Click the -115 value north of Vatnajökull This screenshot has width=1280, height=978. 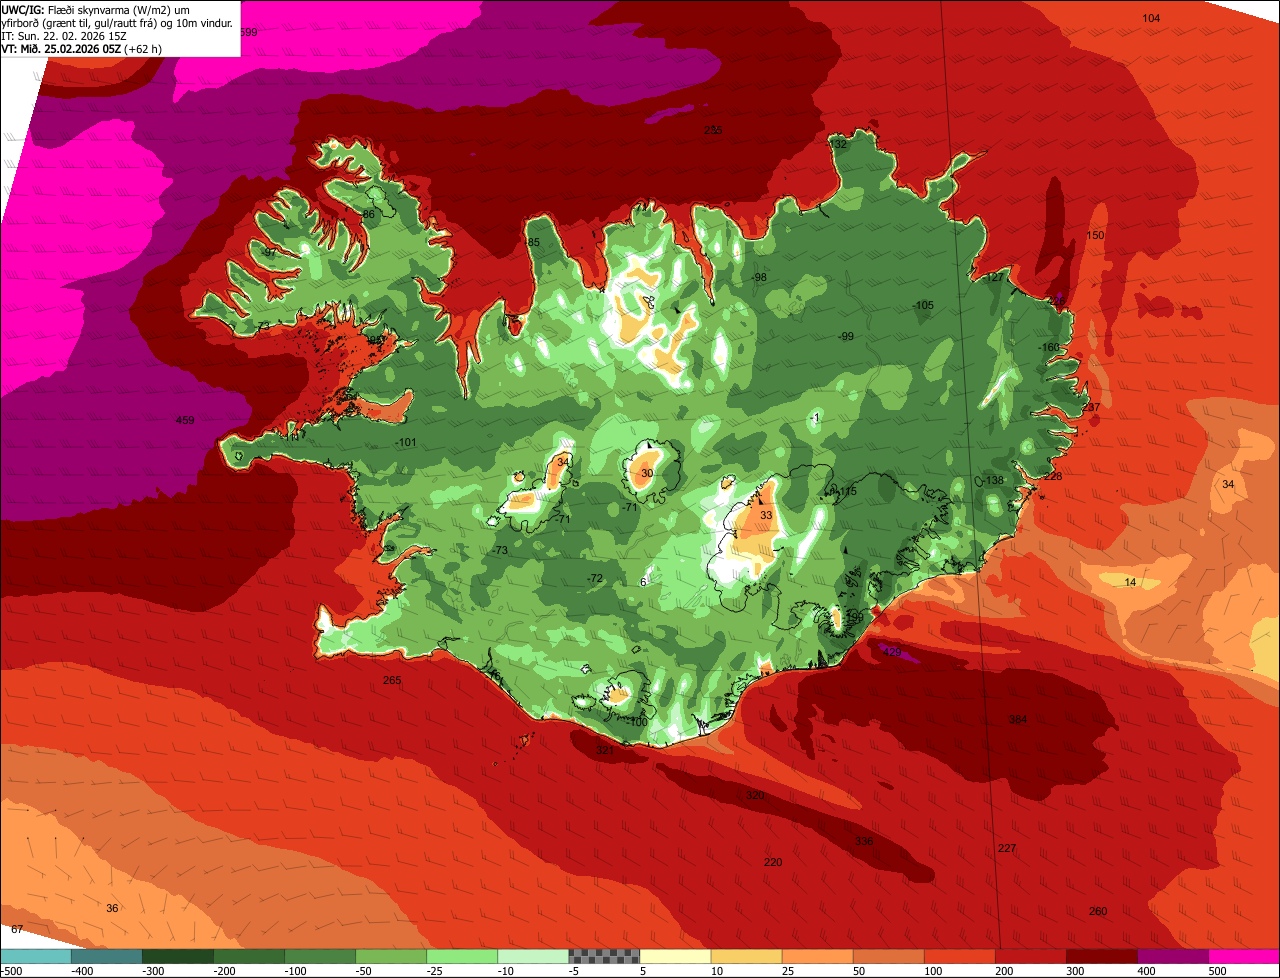click(846, 491)
